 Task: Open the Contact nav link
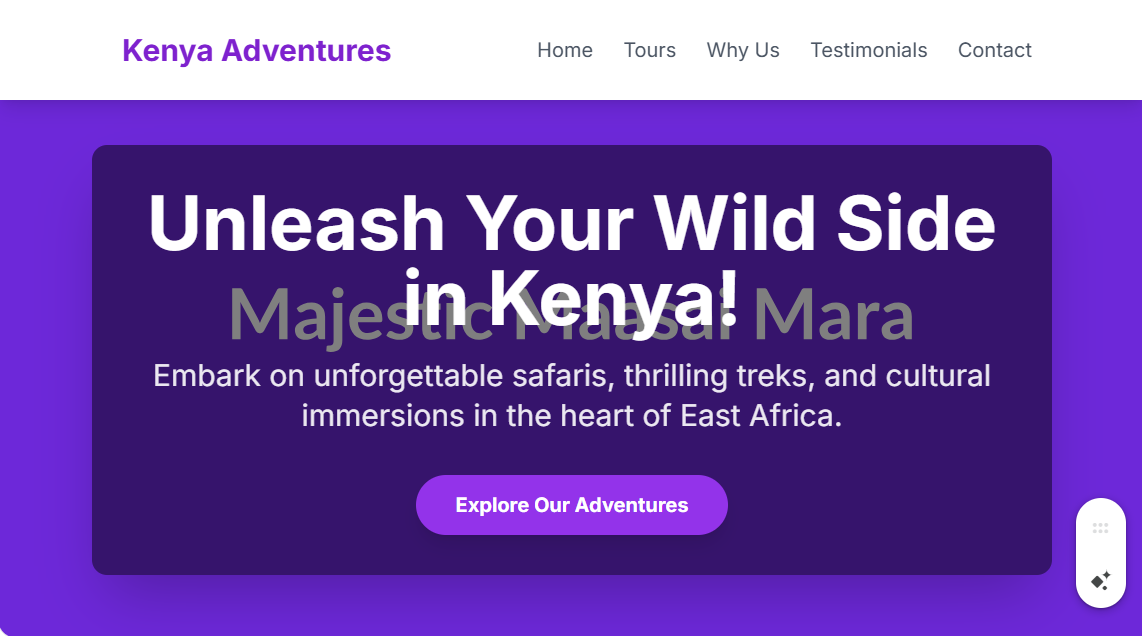(995, 50)
